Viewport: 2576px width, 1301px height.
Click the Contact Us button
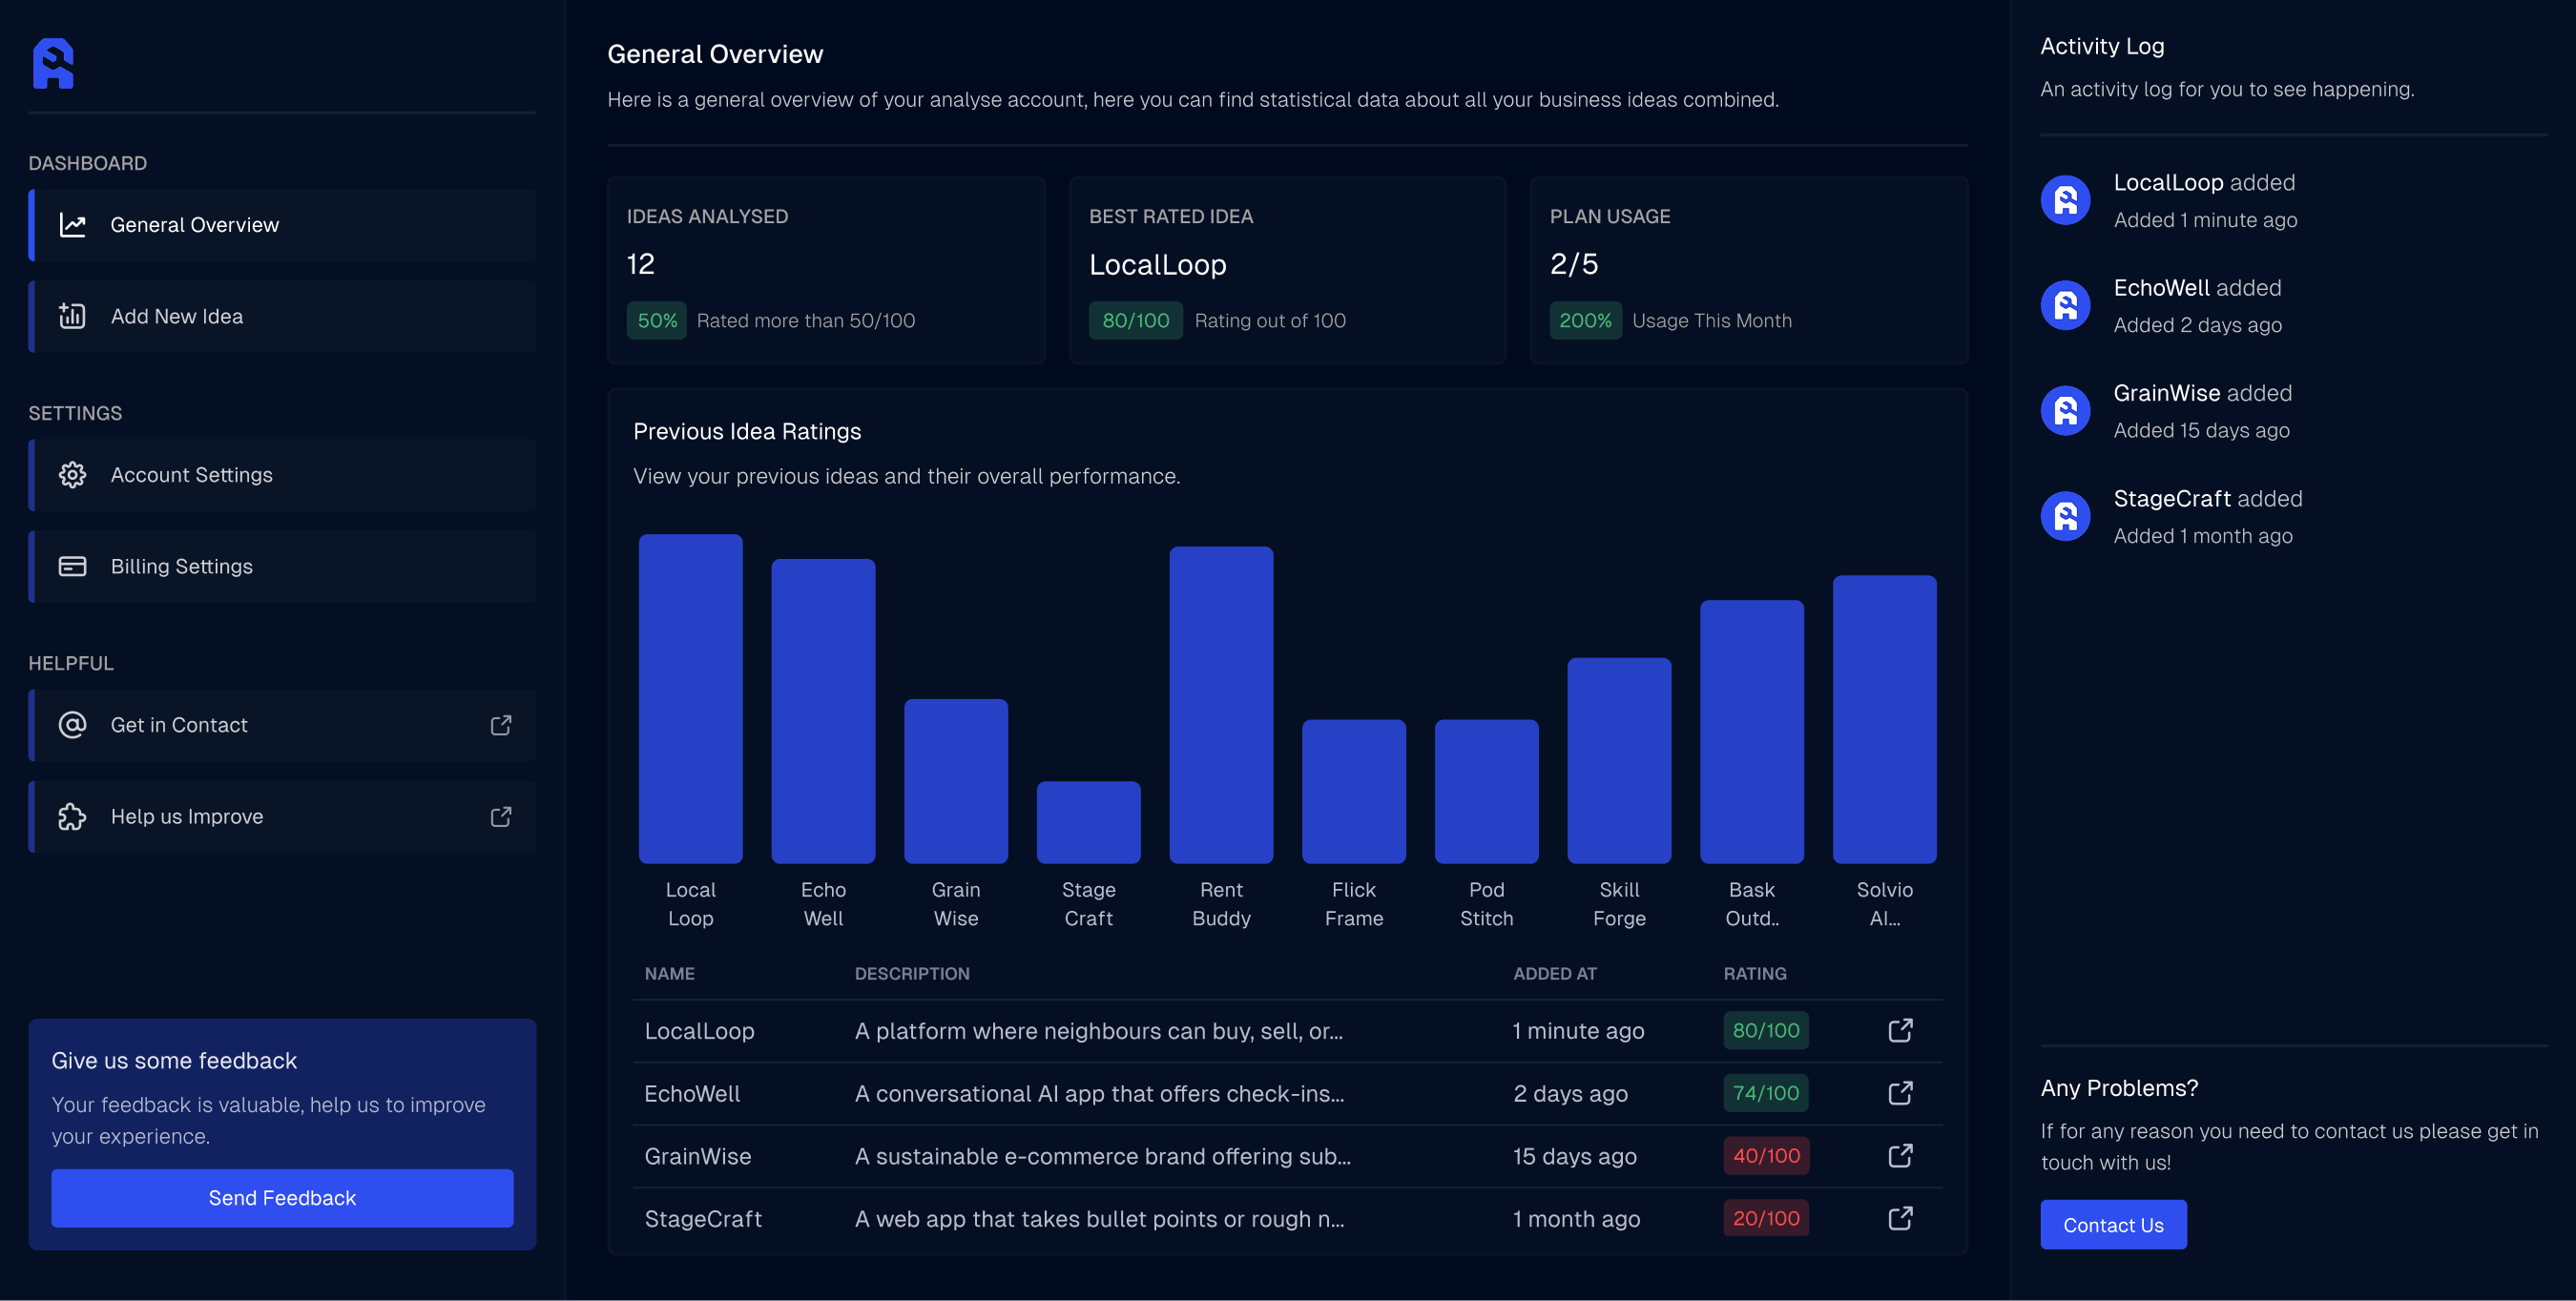click(x=2112, y=1224)
